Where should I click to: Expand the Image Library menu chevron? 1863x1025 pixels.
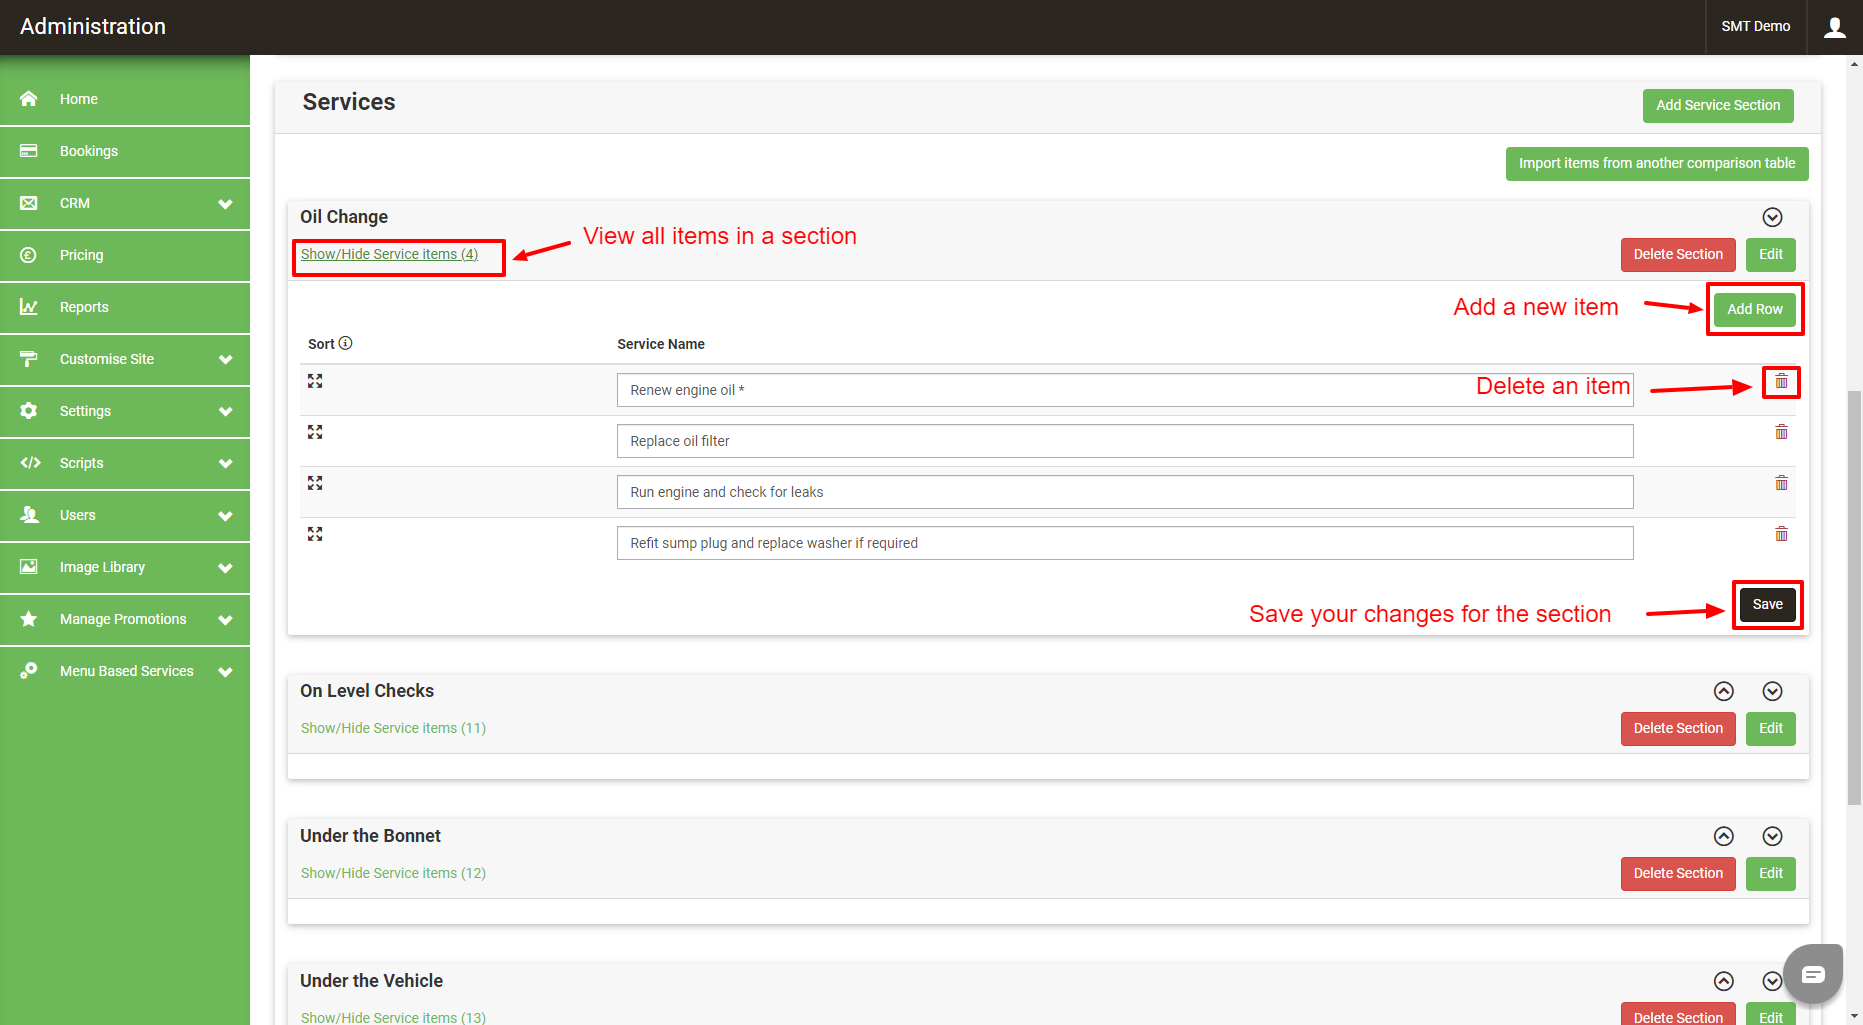coord(225,568)
